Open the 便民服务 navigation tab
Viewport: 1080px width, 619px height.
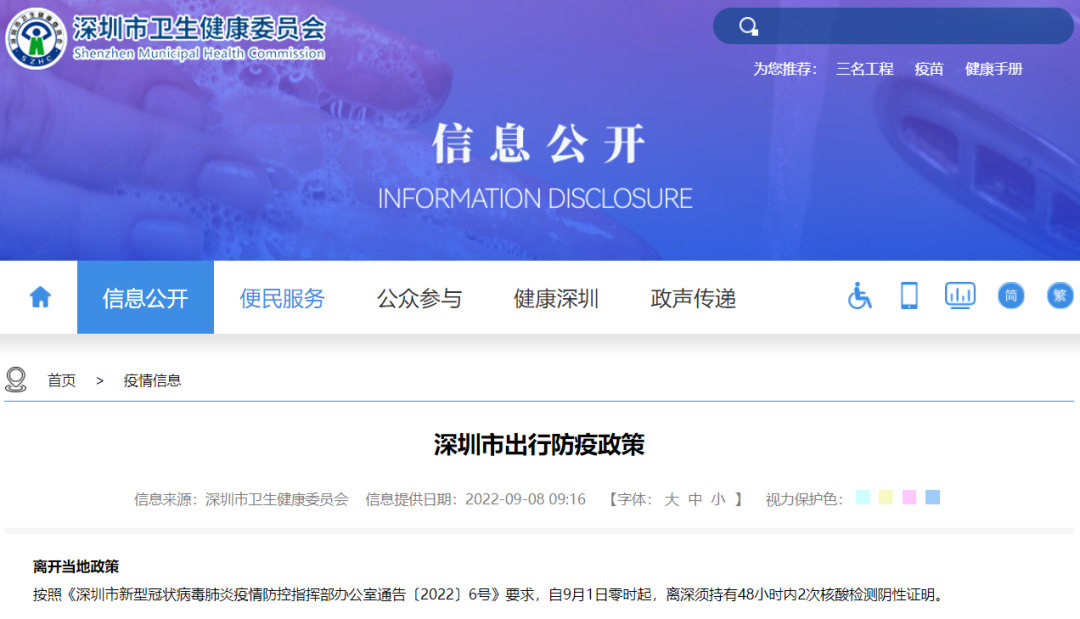[x=282, y=298]
